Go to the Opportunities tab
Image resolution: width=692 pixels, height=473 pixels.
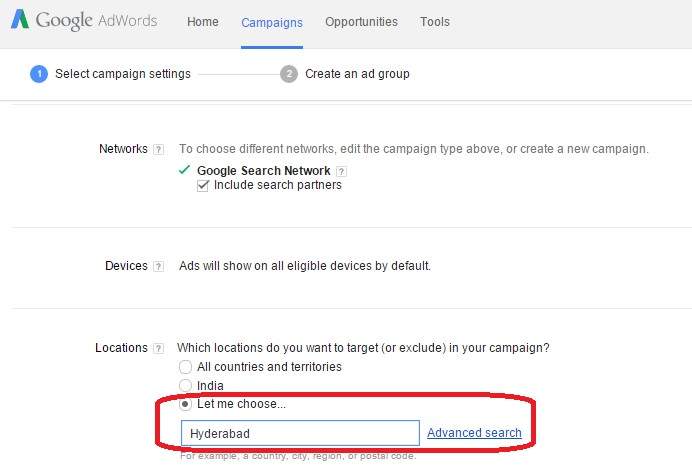click(x=361, y=22)
